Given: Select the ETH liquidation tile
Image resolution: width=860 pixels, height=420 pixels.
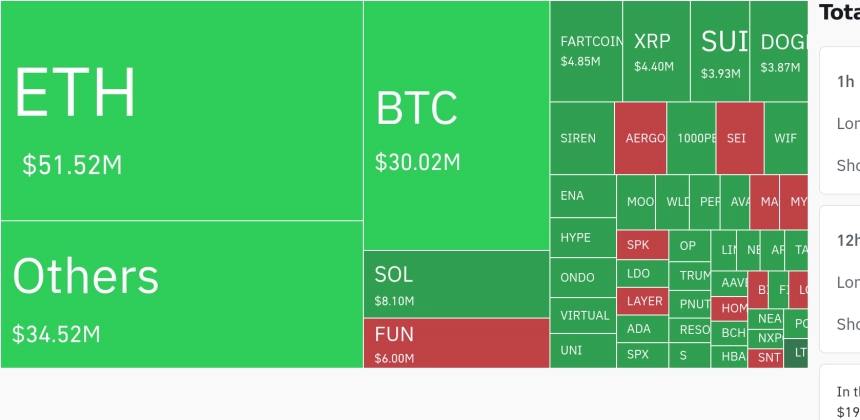Looking at the screenshot, I should [182, 110].
